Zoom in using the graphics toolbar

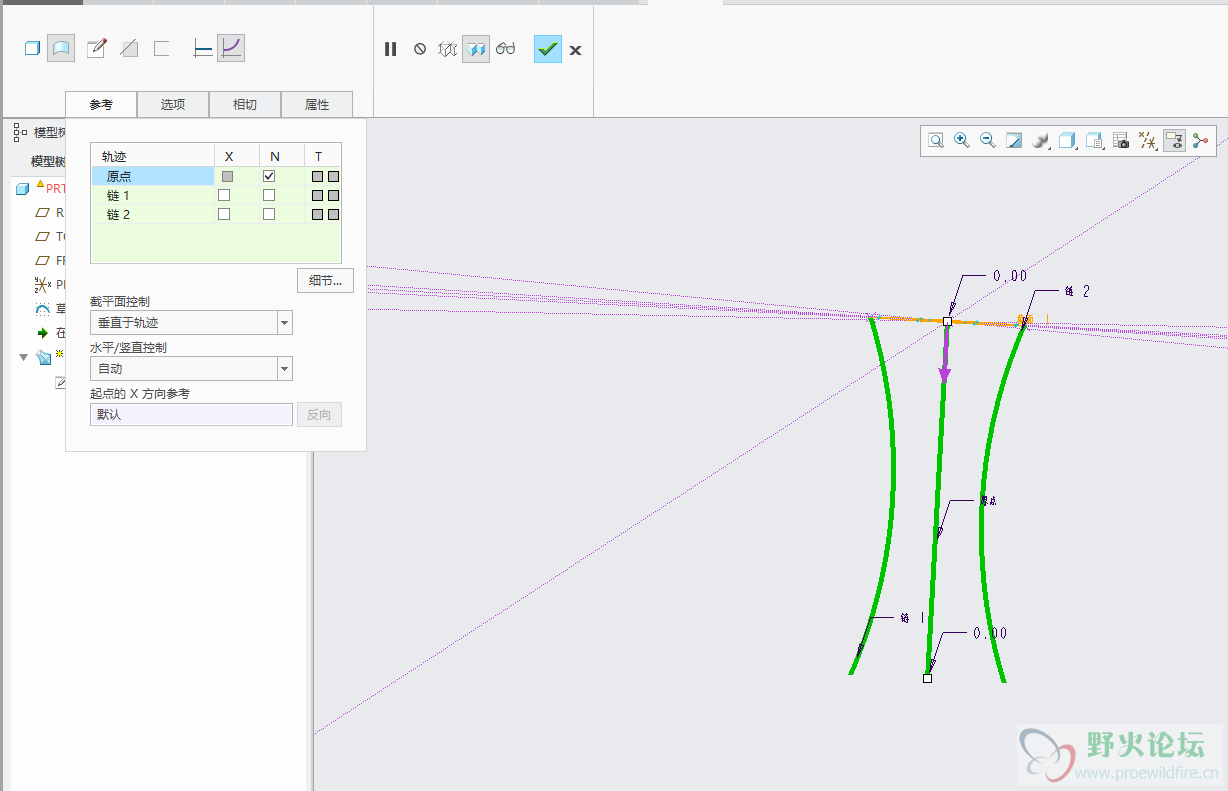click(962, 141)
